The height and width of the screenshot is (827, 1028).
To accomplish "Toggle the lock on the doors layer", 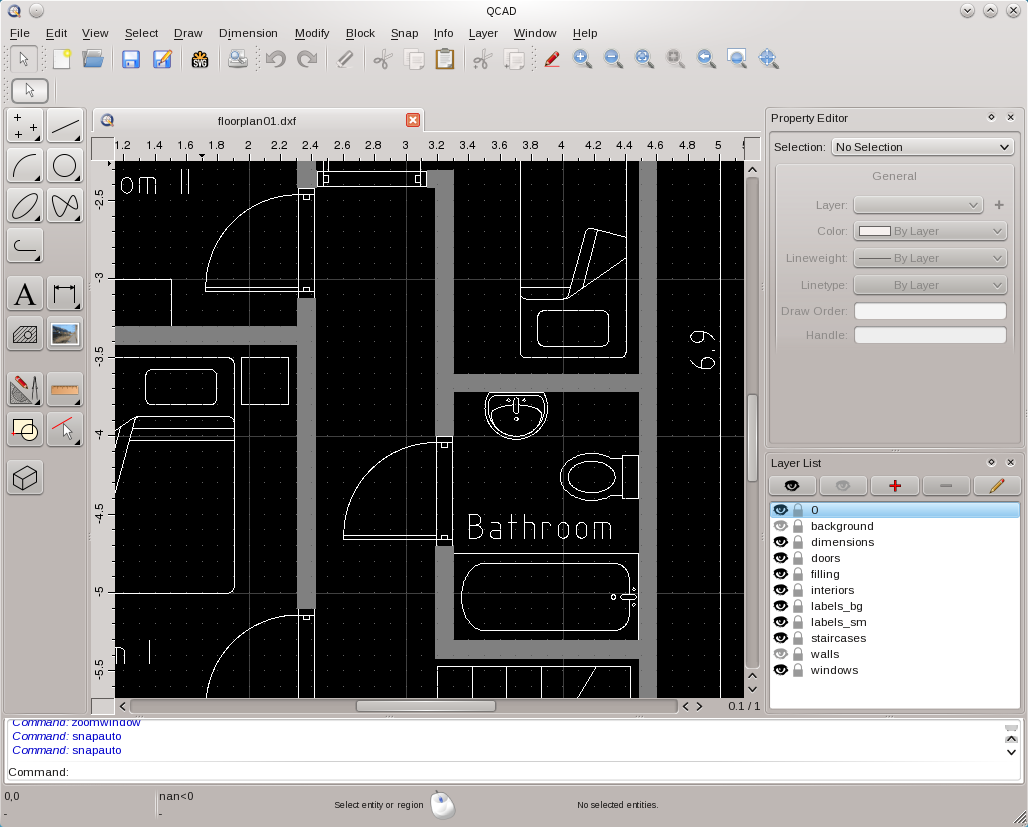I will (x=797, y=558).
